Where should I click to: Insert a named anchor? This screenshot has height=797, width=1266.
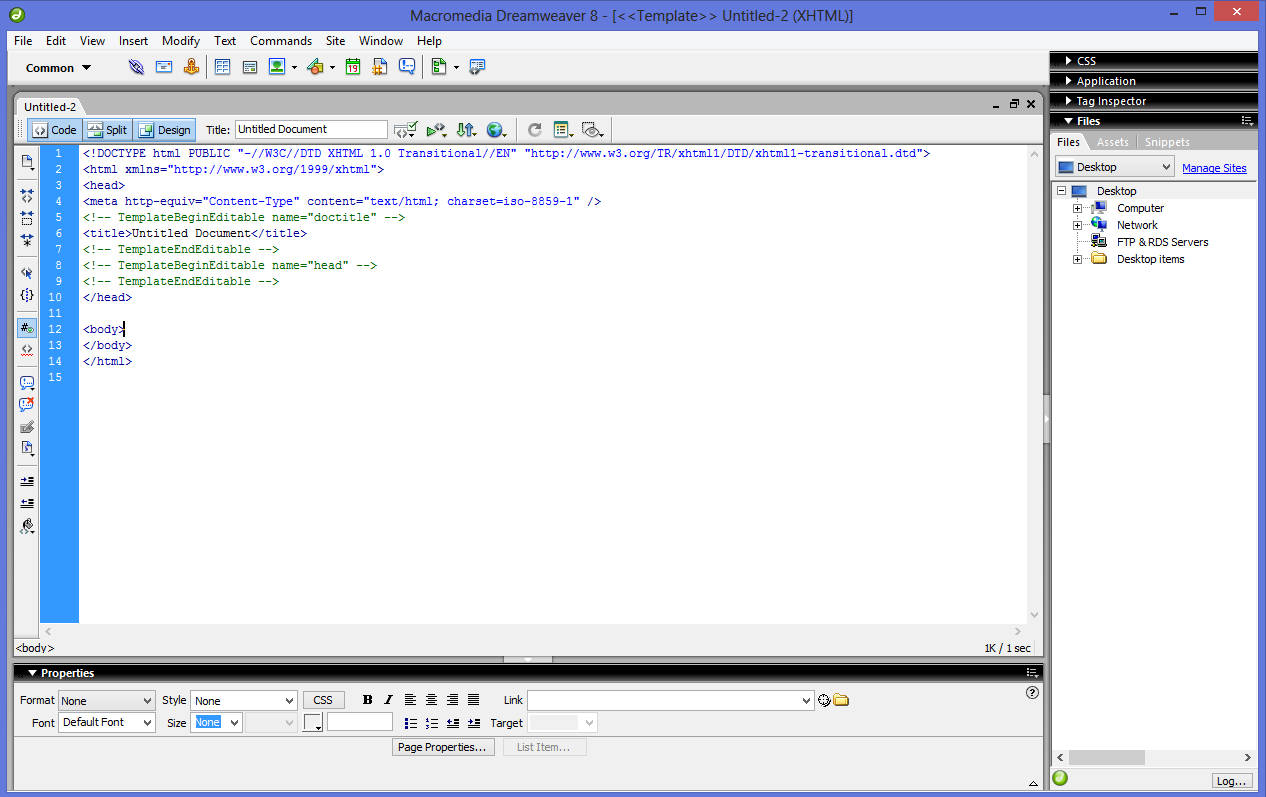191,67
